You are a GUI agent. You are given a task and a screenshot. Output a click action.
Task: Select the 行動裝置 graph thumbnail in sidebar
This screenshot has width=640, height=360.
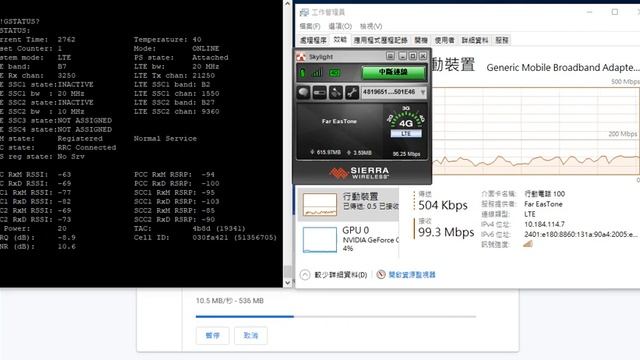click(x=320, y=204)
